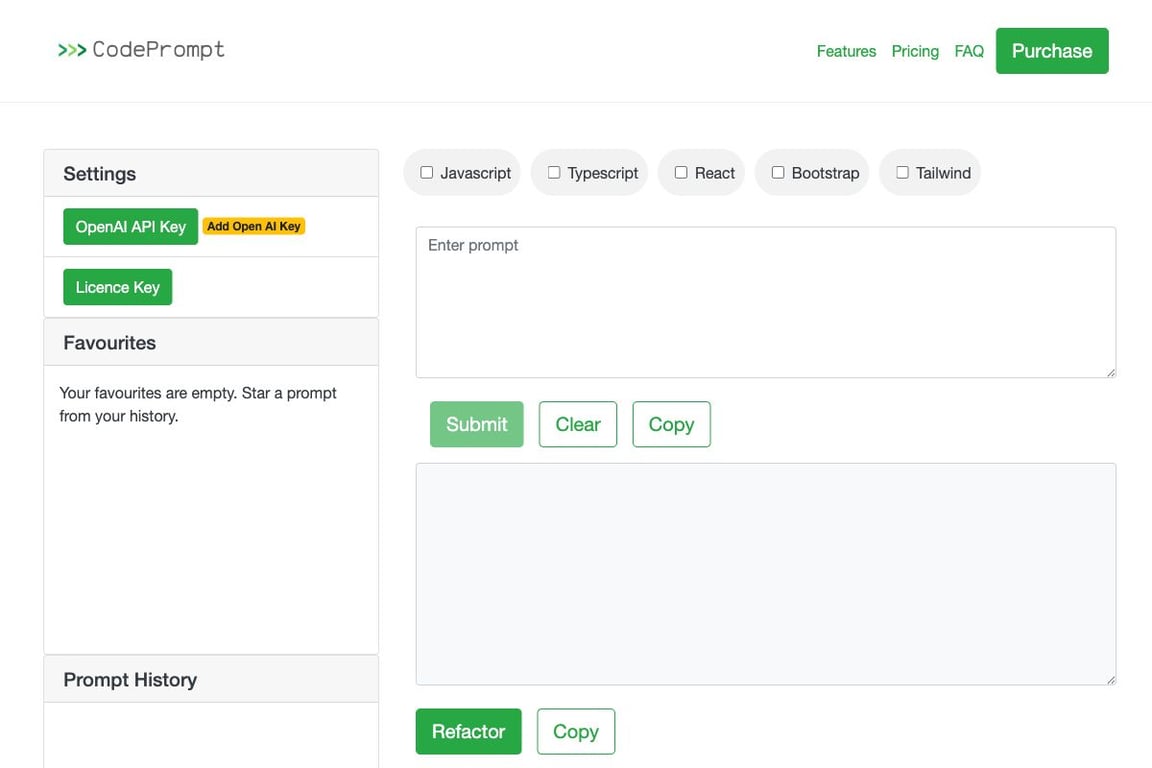Open the OpenAI API Key setting
1152x768 pixels.
click(130, 227)
